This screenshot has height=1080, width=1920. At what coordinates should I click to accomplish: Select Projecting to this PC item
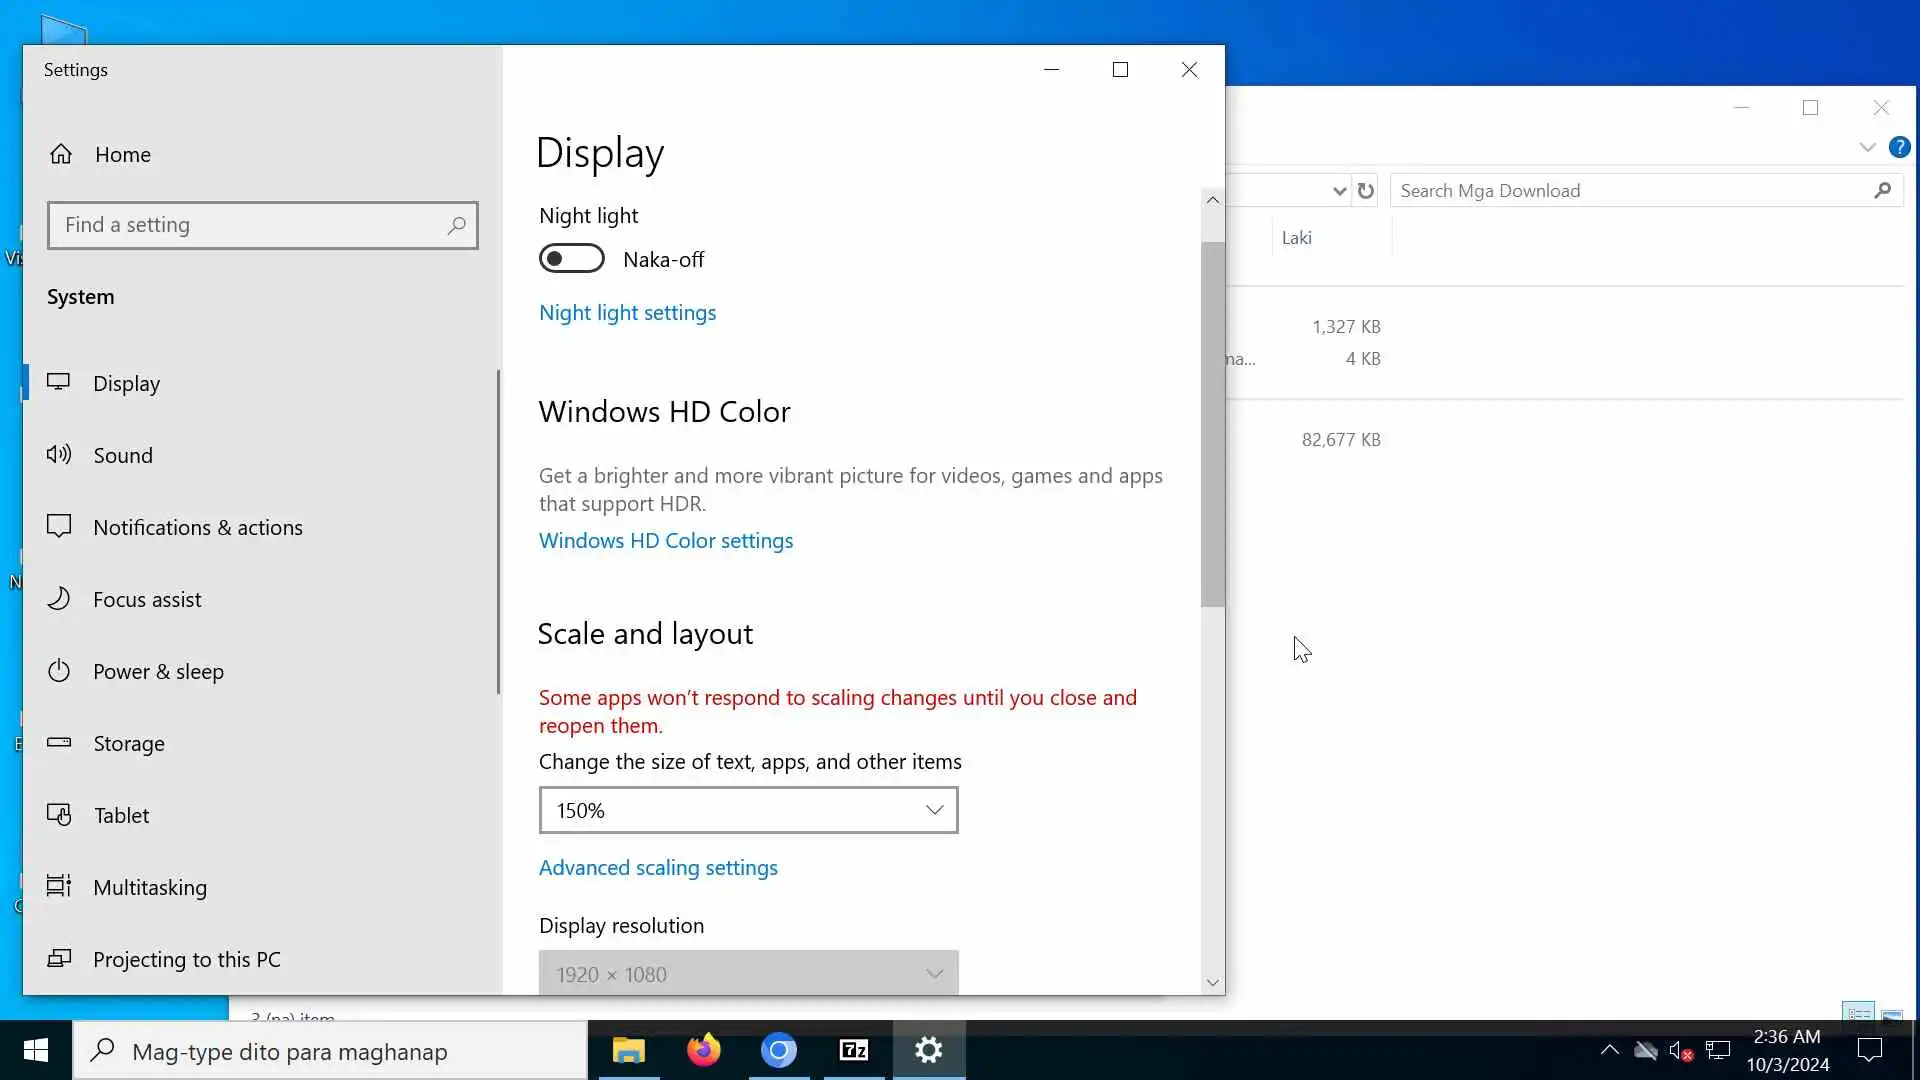coord(186,959)
